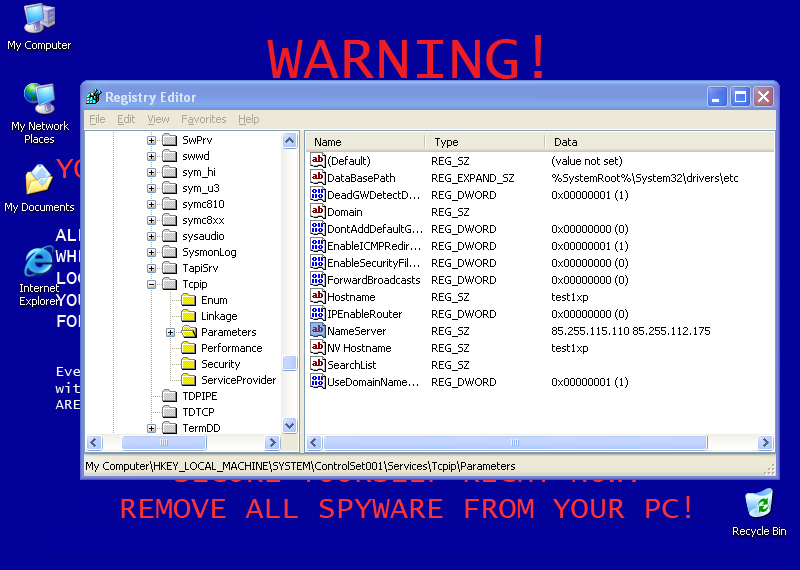Screen dimensions: 800x570
Task: Open the File menu
Action: point(97,119)
